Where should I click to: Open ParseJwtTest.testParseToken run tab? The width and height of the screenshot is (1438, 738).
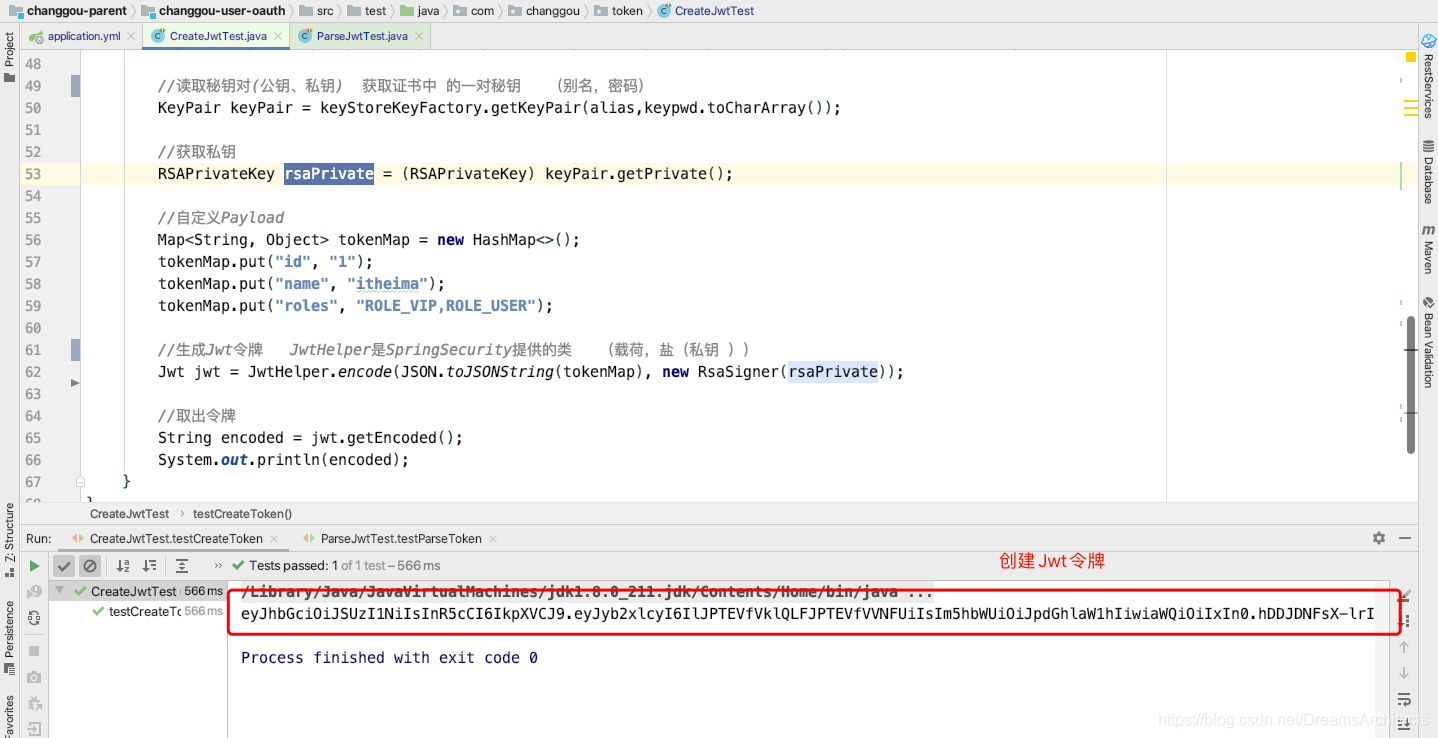[401, 538]
